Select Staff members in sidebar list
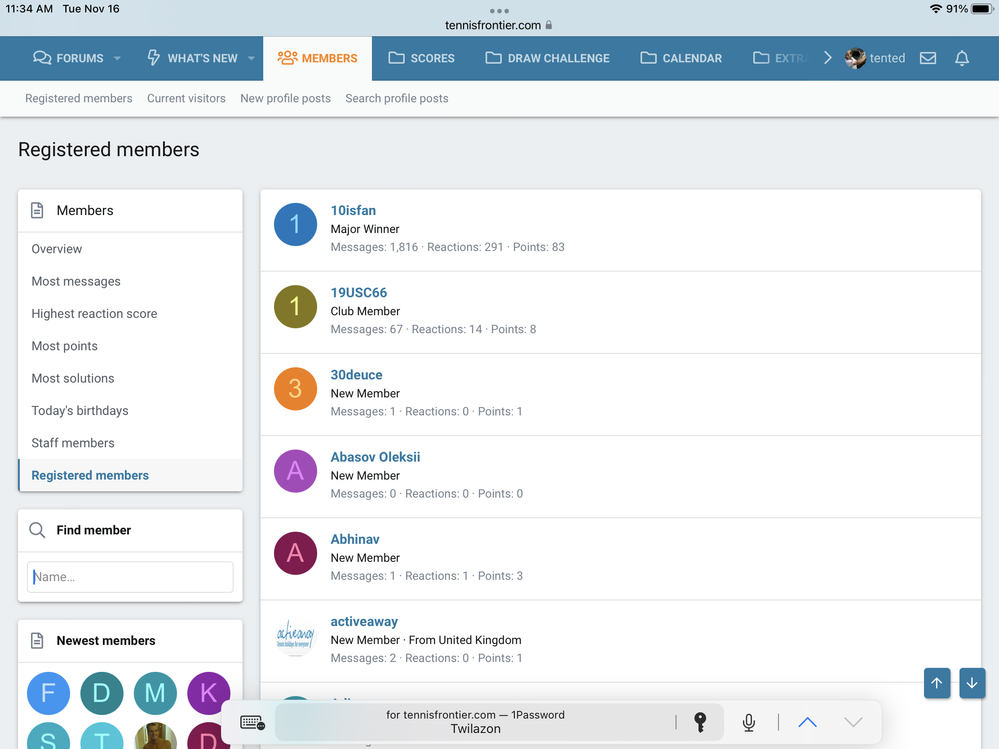The image size is (999, 749). (73, 443)
